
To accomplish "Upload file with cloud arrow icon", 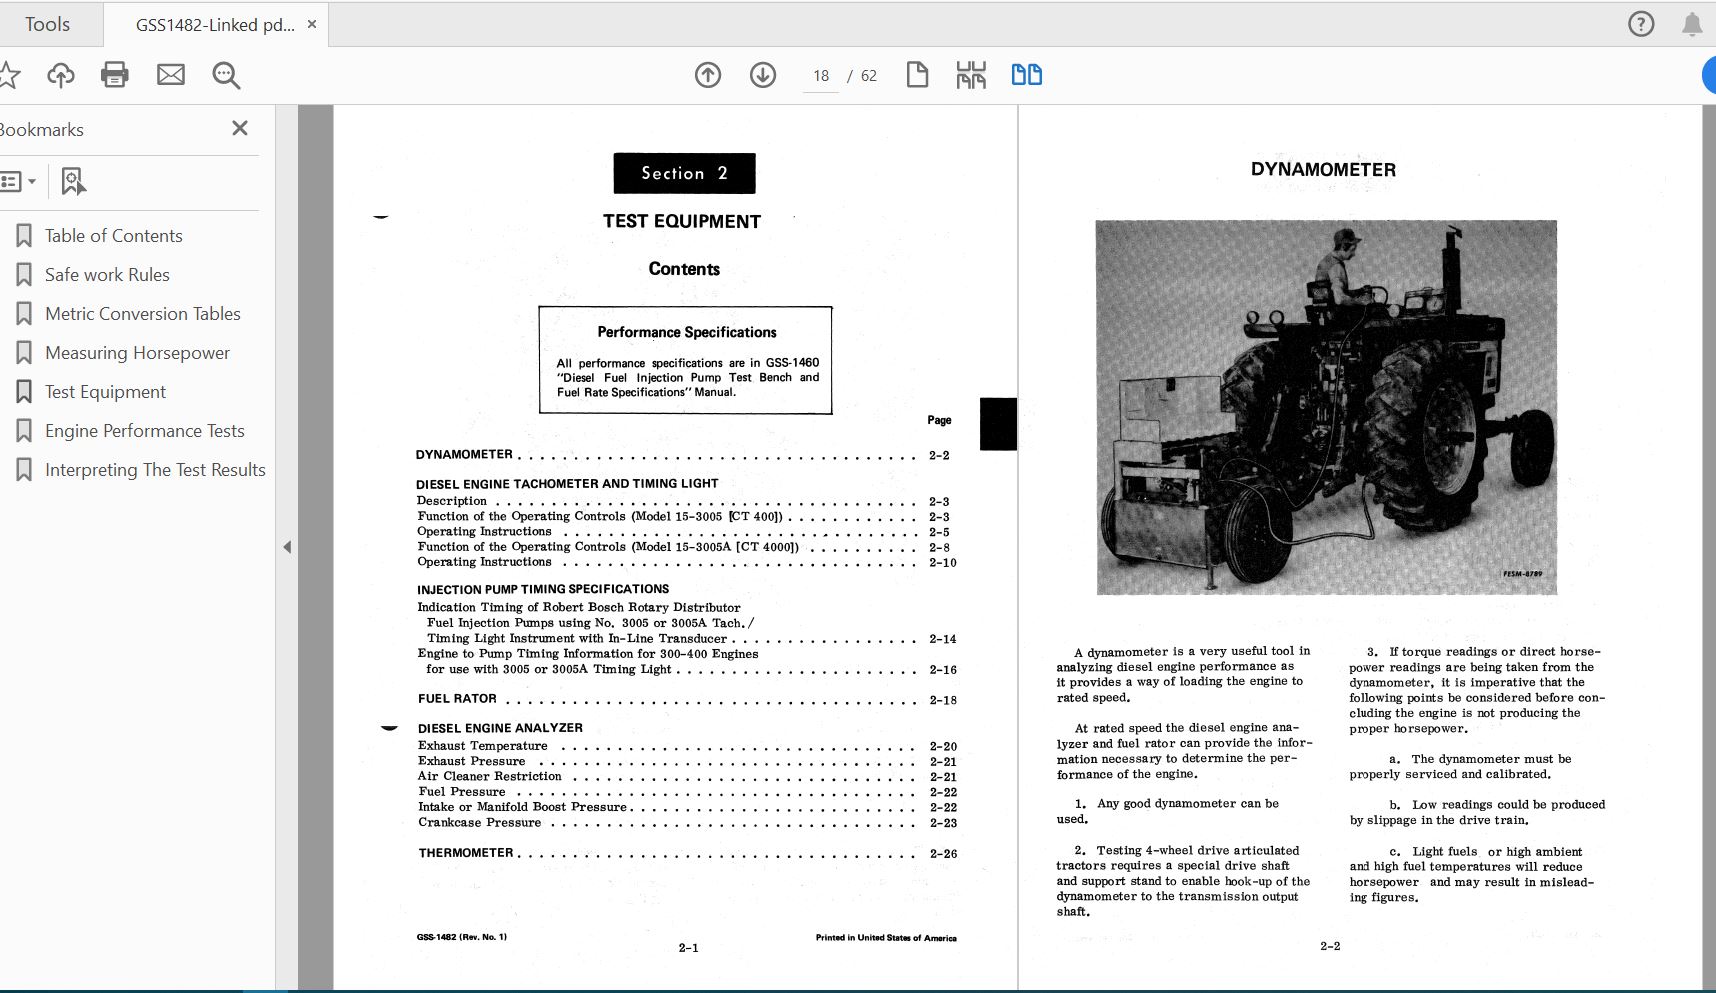I will (61, 75).
